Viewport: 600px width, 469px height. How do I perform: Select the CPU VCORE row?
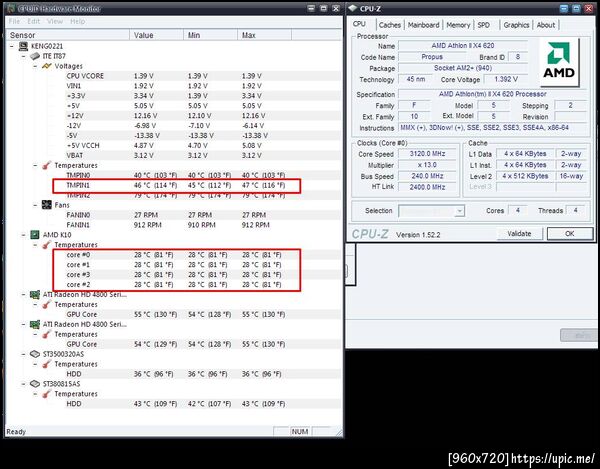pos(203,76)
